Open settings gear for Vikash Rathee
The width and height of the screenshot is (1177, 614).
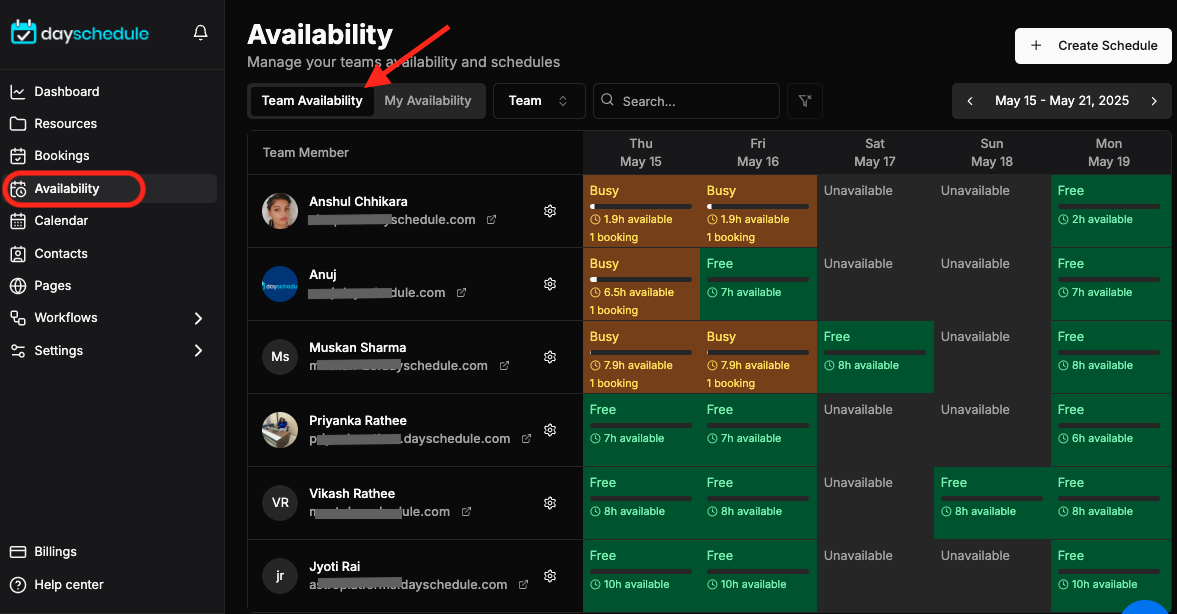550,502
